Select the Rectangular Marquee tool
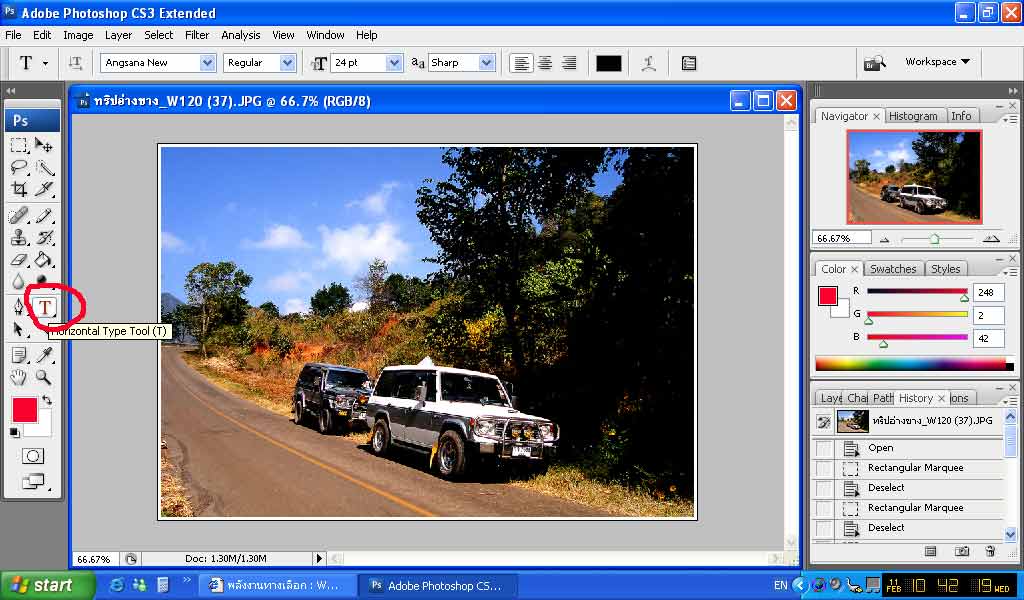Image resolution: width=1024 pixels, height=600 pixels. coord(19,145)
